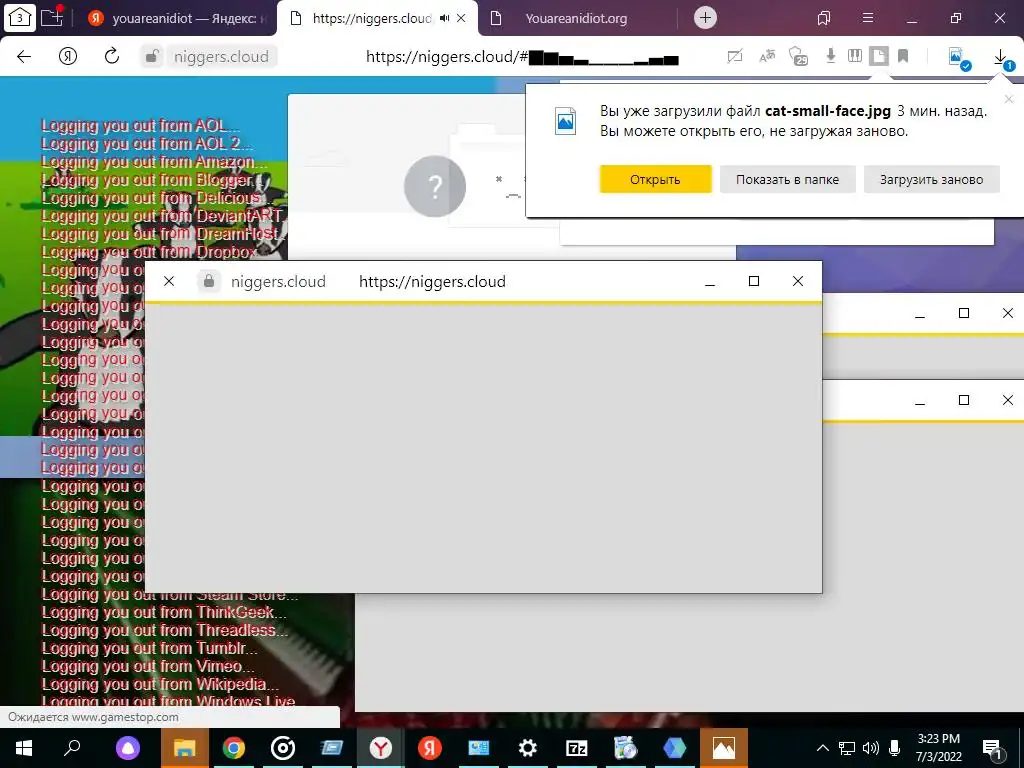1024x768 pixels.
Task: Open Windows taskbar search
Action: coord(72,748)
